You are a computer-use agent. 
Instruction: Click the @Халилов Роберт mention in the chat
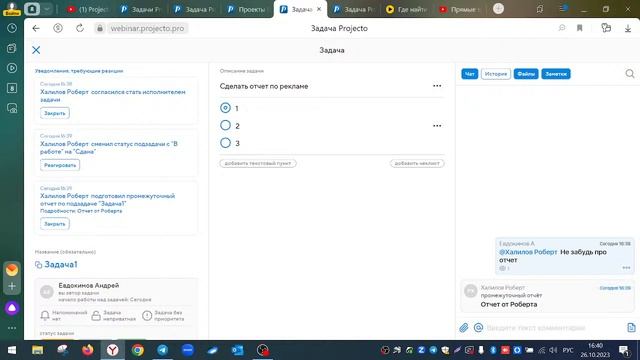528,252
